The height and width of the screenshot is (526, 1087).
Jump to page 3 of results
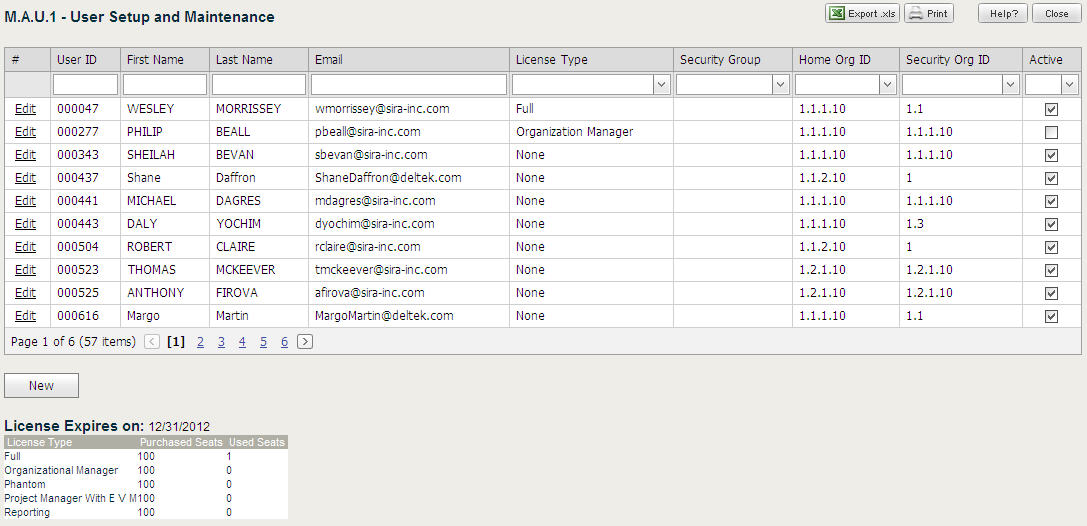pyautogui.click(x=221, y=342)
